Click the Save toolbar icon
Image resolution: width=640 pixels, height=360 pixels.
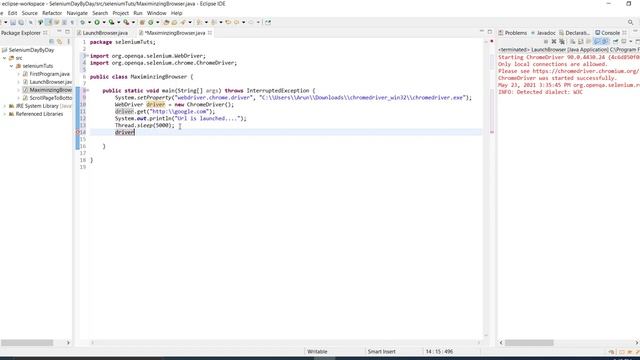(13, 22)
